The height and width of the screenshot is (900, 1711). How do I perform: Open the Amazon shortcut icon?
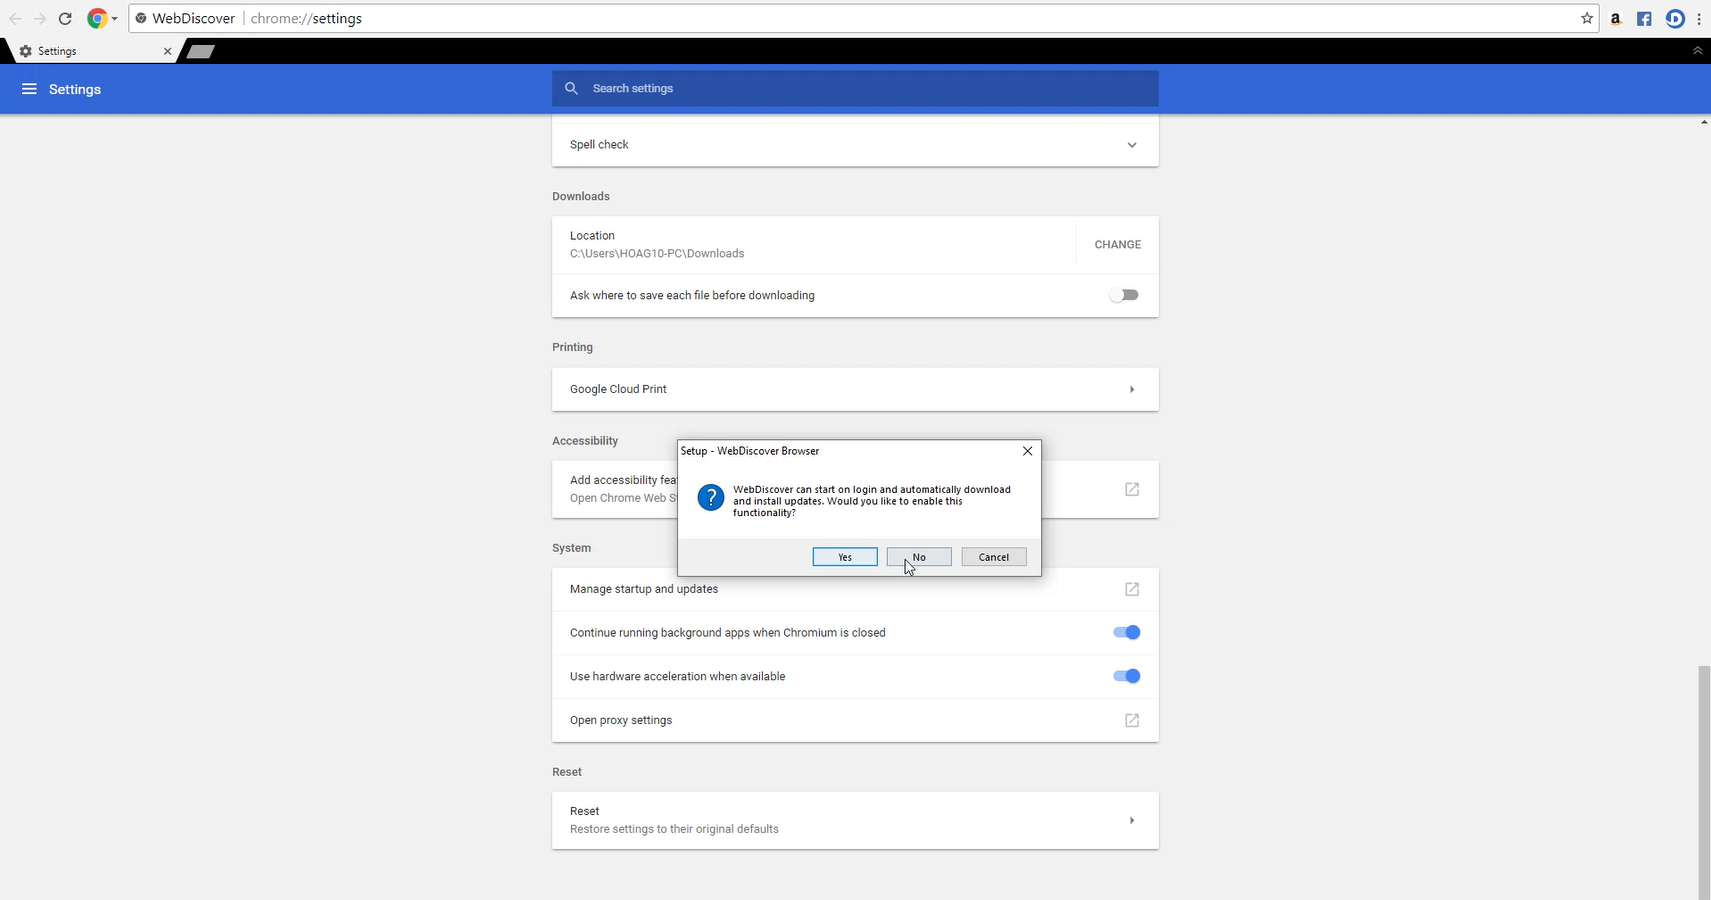pos(1615,18)
